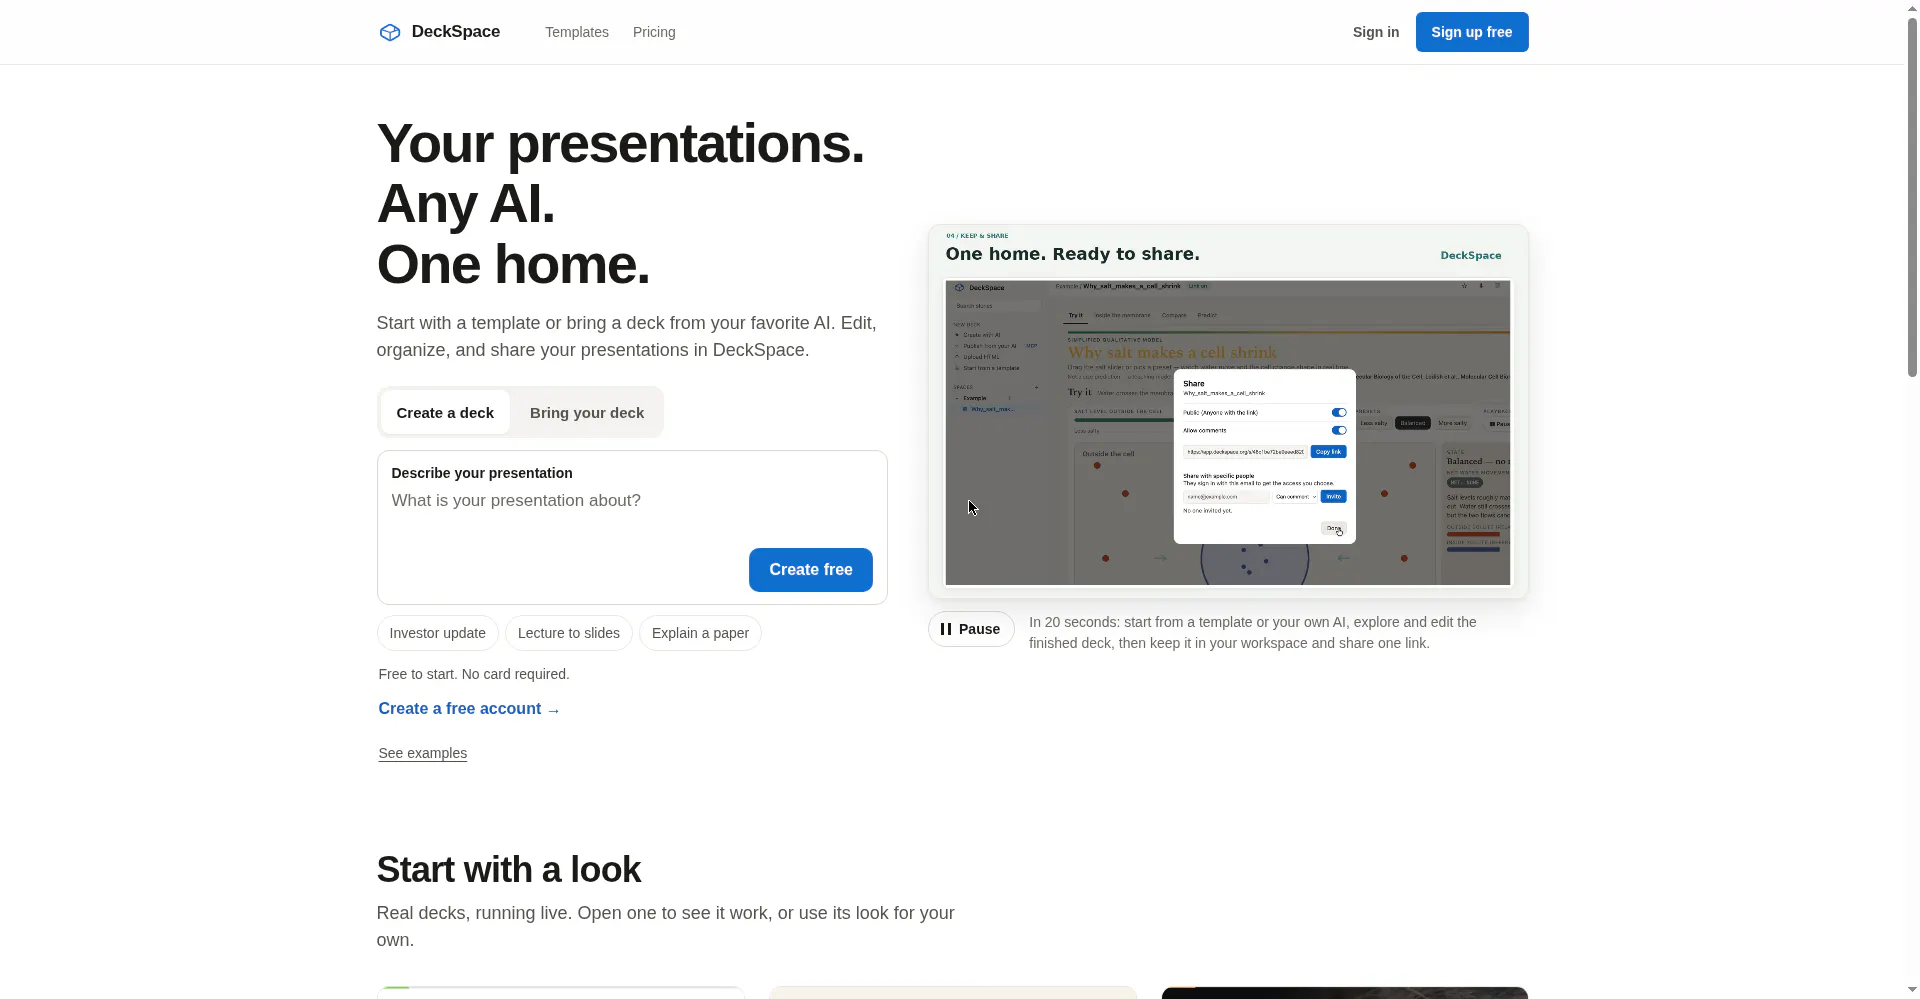
Task: Select Try it tab in demo preview
Action: (1075, 315)
